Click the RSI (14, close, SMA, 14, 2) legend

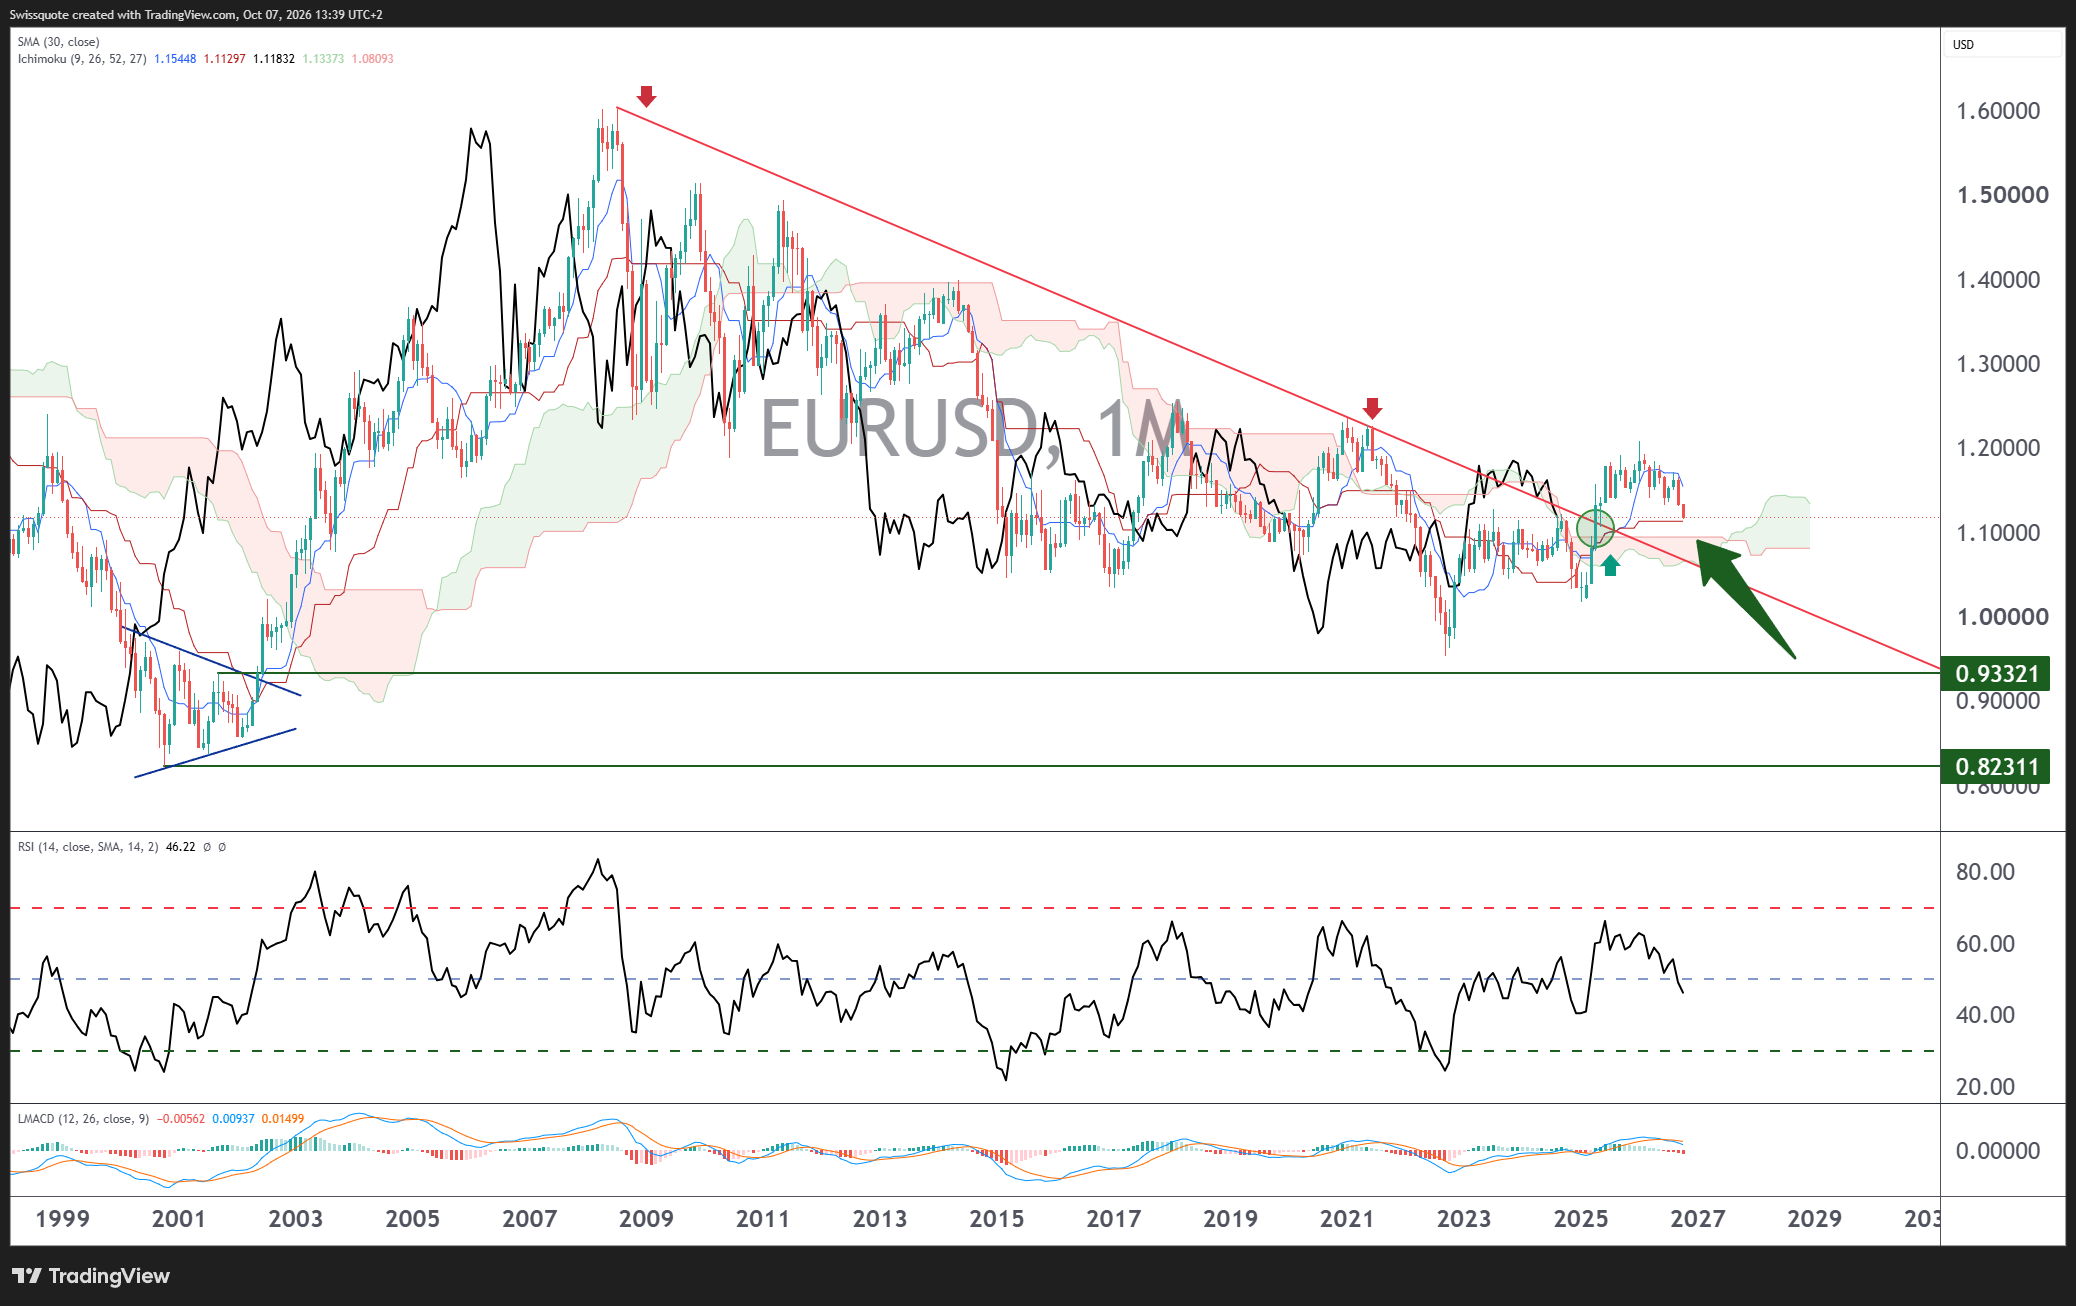coord(88,847)
